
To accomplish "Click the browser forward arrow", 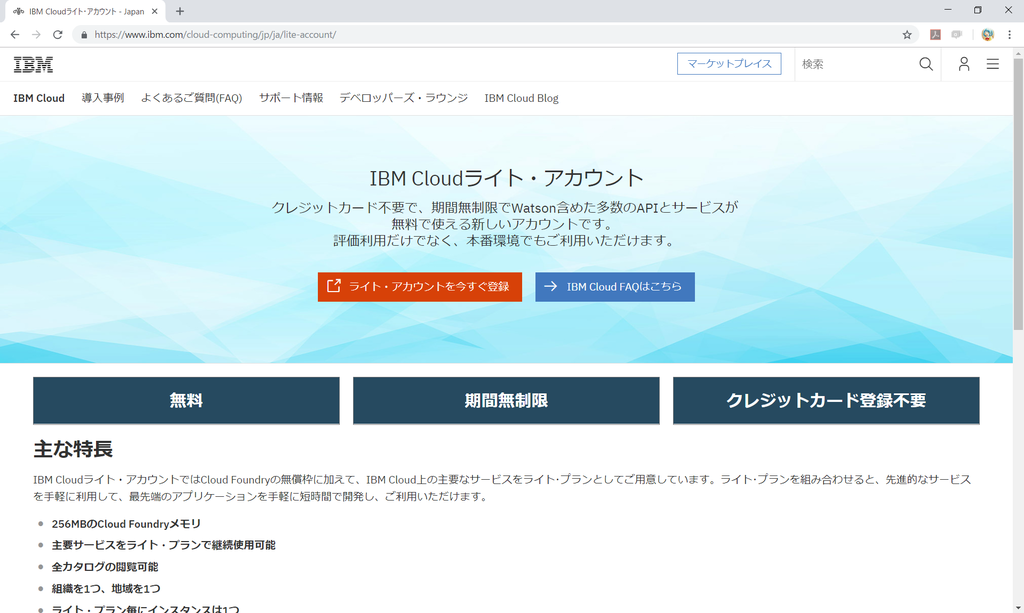I will tap(37, 35).
